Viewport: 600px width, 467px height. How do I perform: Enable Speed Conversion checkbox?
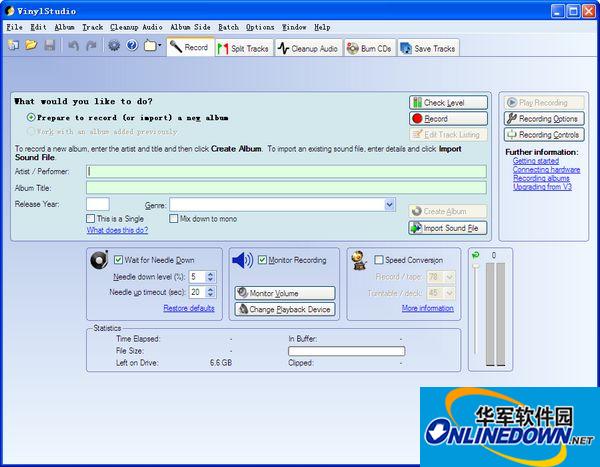378,260
